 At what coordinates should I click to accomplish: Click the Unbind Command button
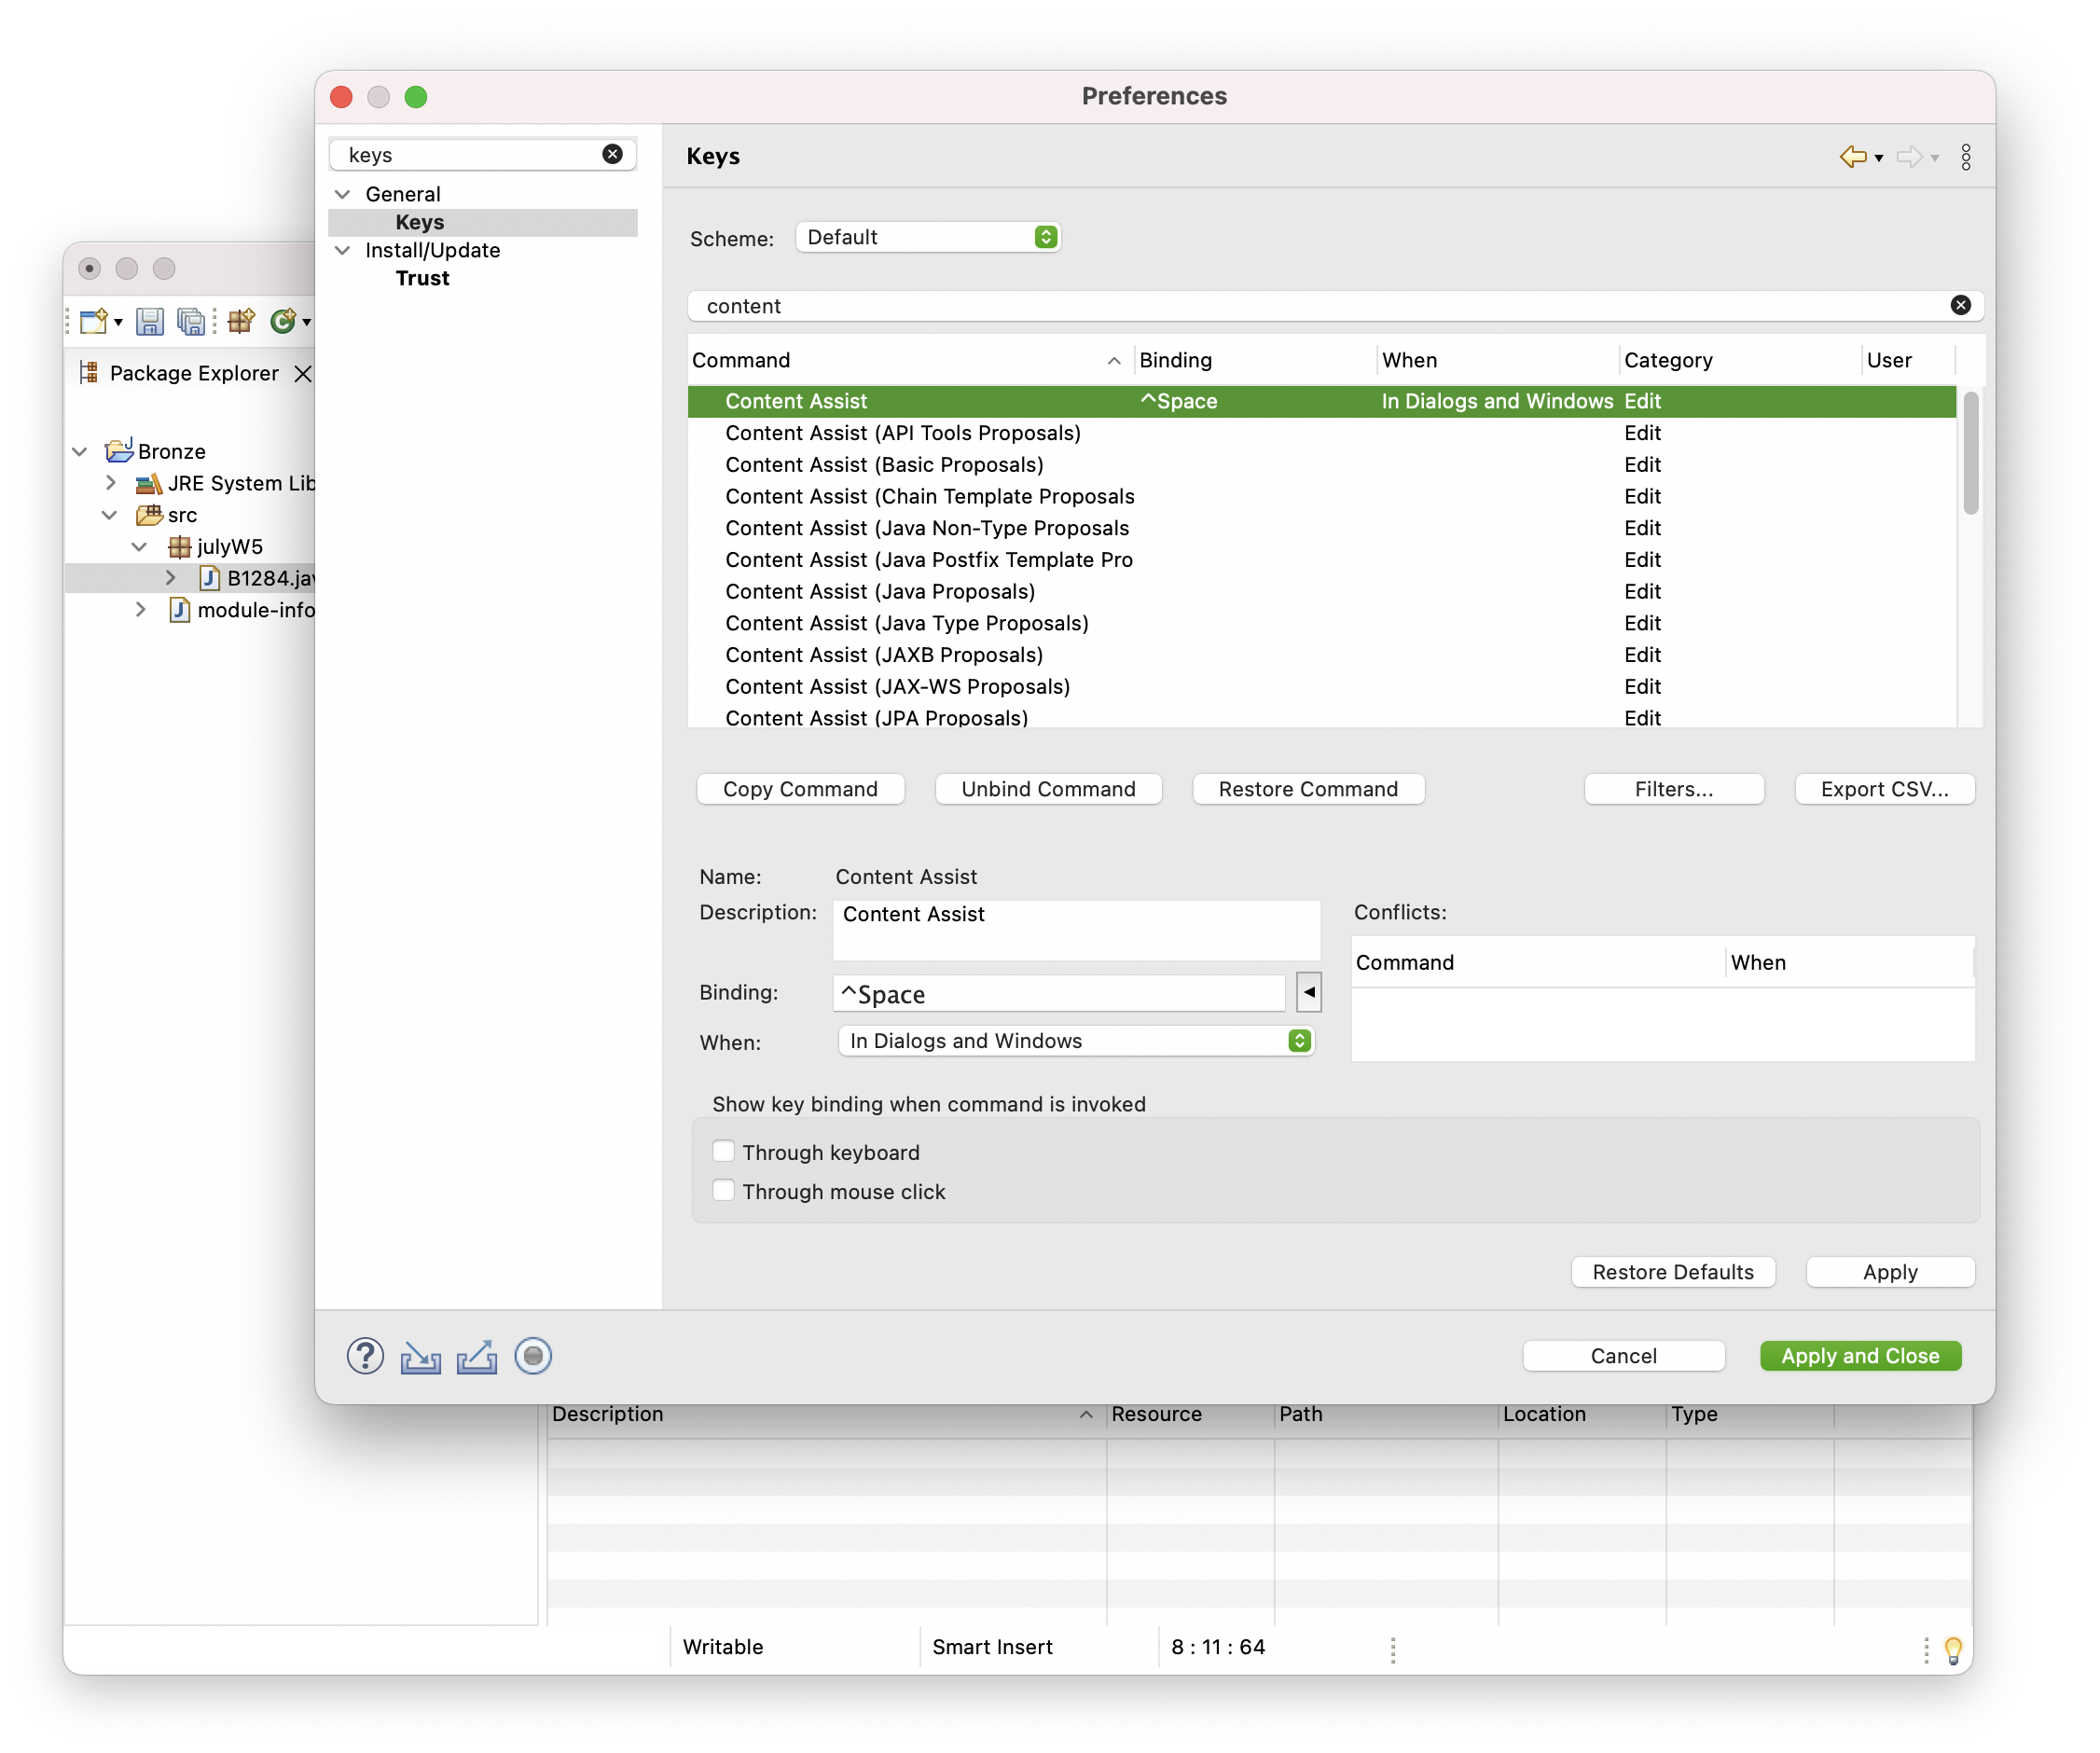click(1048, 789)
